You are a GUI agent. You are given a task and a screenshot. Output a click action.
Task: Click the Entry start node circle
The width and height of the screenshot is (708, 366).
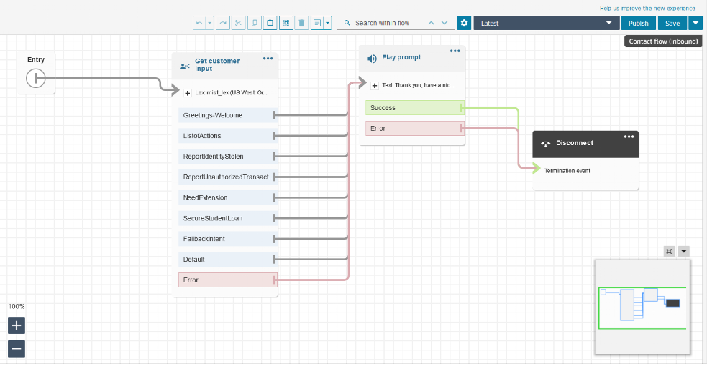pos(36,79)
